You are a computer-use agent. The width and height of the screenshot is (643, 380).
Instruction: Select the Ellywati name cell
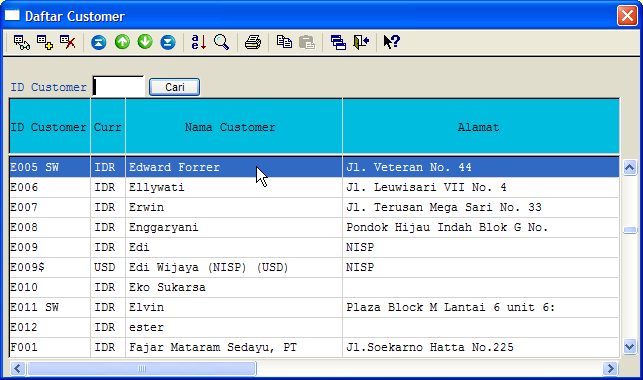pyautogui.click(x=234, y=187)
